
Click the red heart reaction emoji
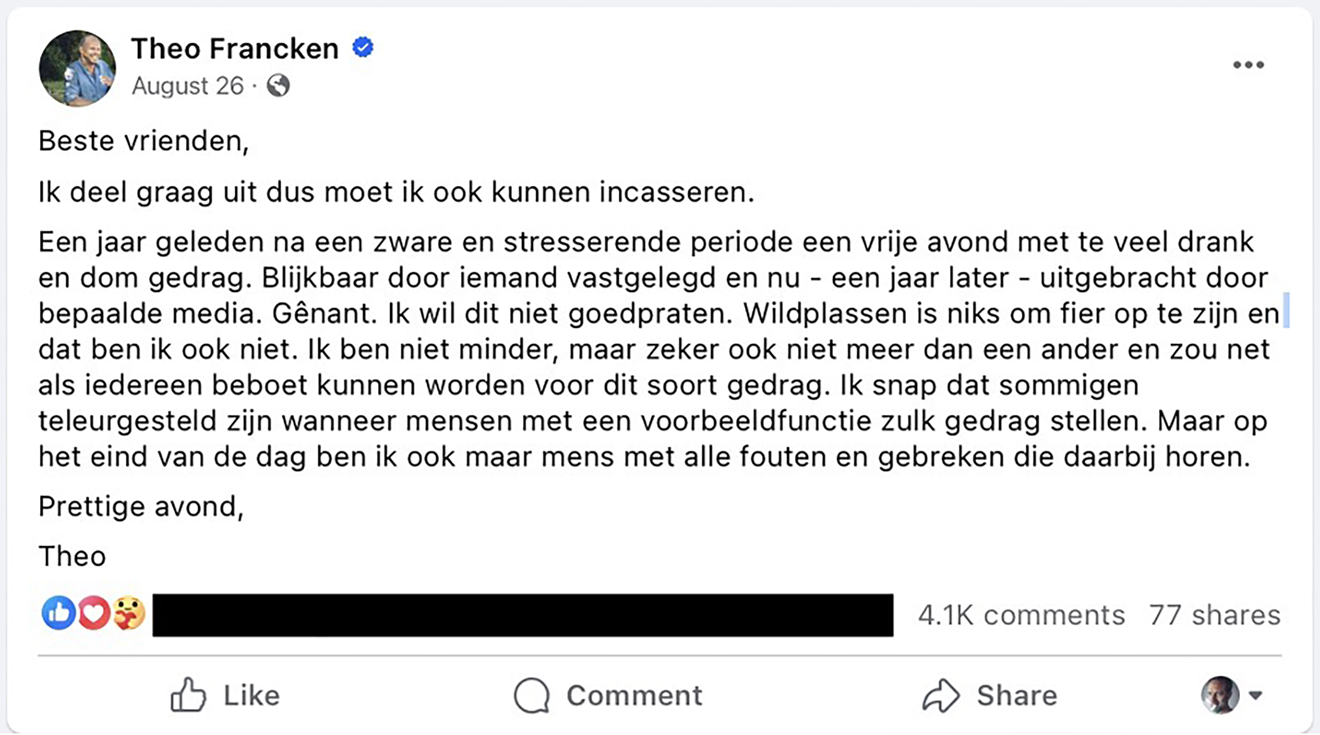point(93,613)
